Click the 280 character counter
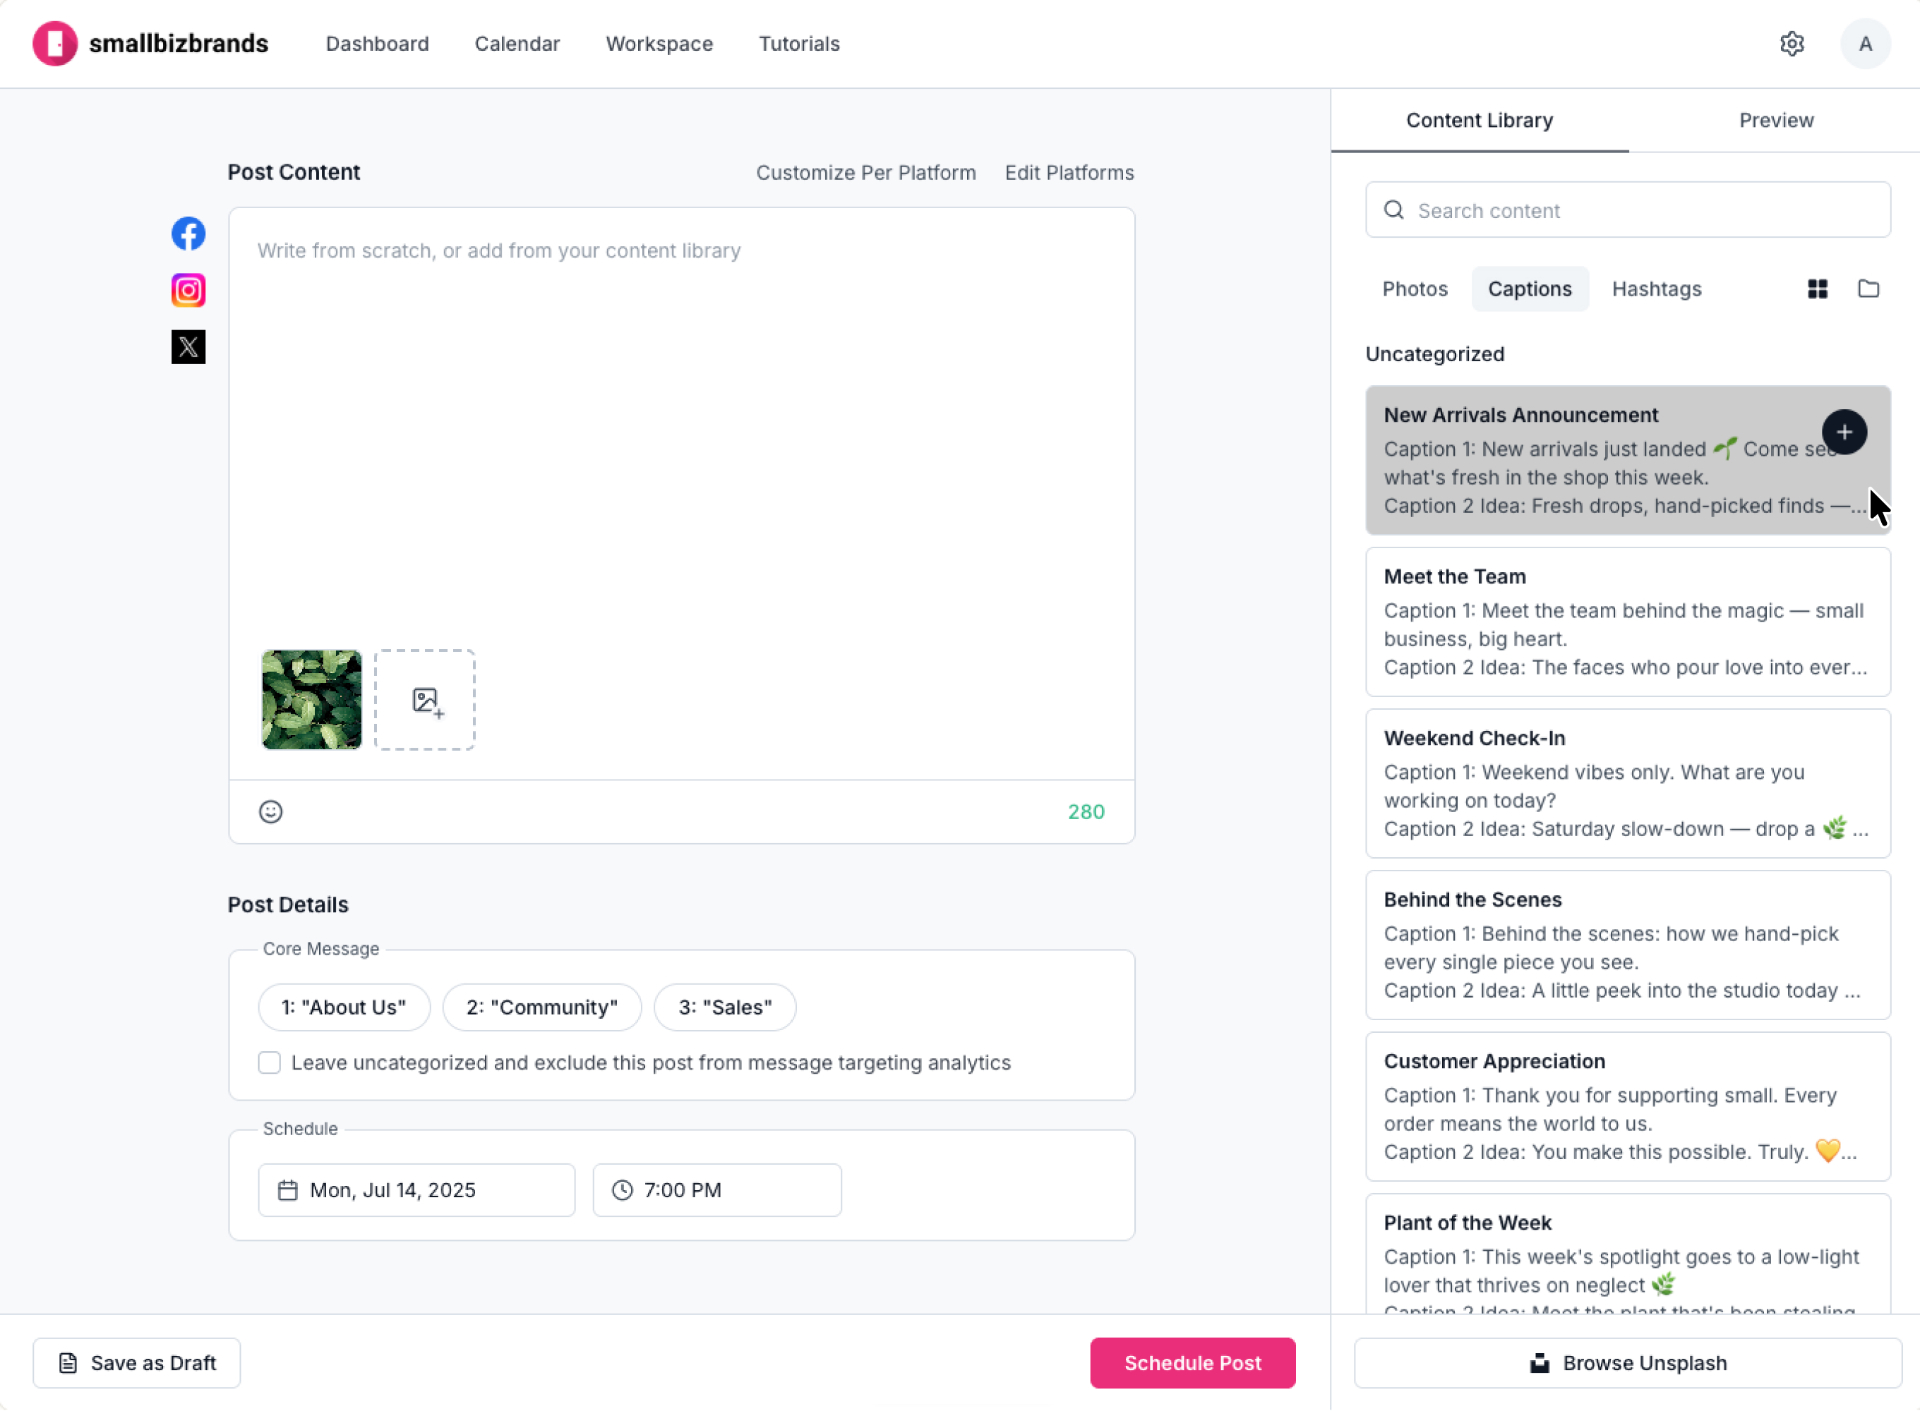 tap(1086, 812)
